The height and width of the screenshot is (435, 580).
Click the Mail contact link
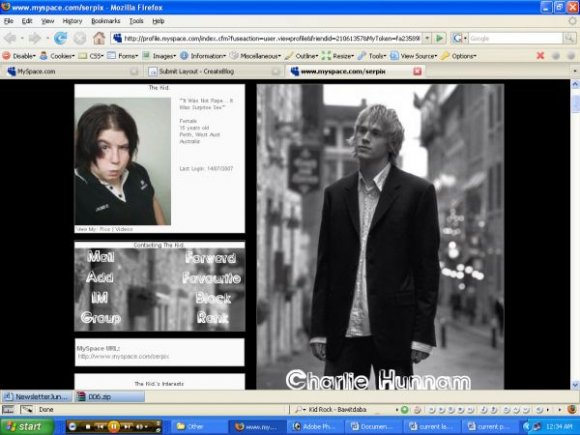[x=101, y=256]
